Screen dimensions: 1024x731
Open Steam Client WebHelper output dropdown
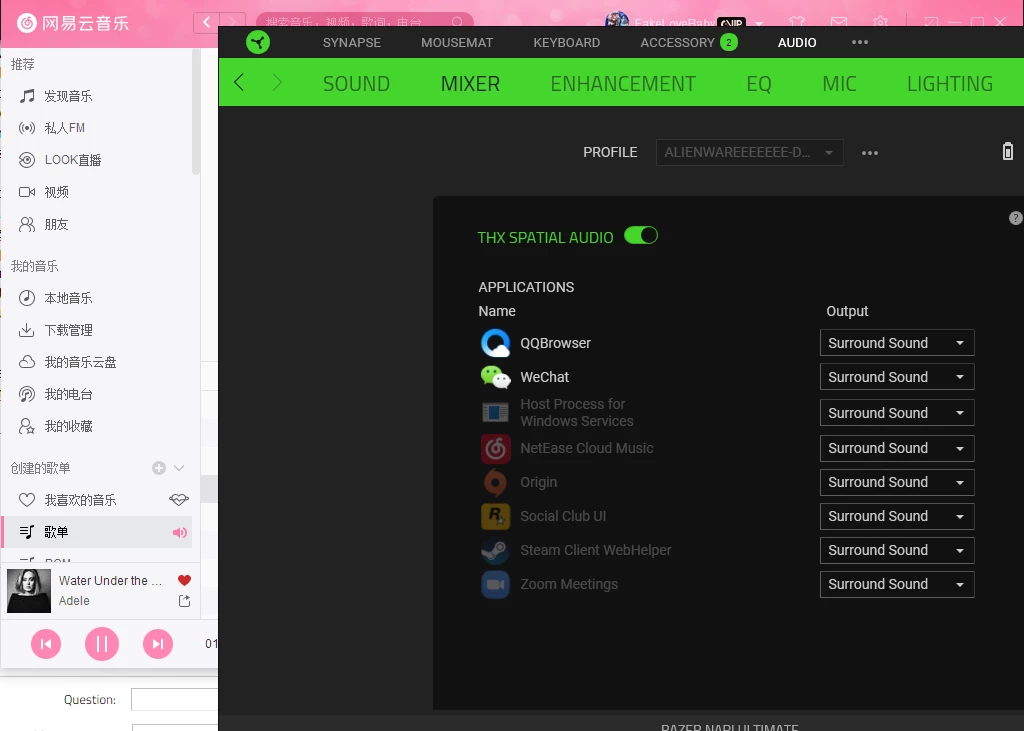point(897,550)
